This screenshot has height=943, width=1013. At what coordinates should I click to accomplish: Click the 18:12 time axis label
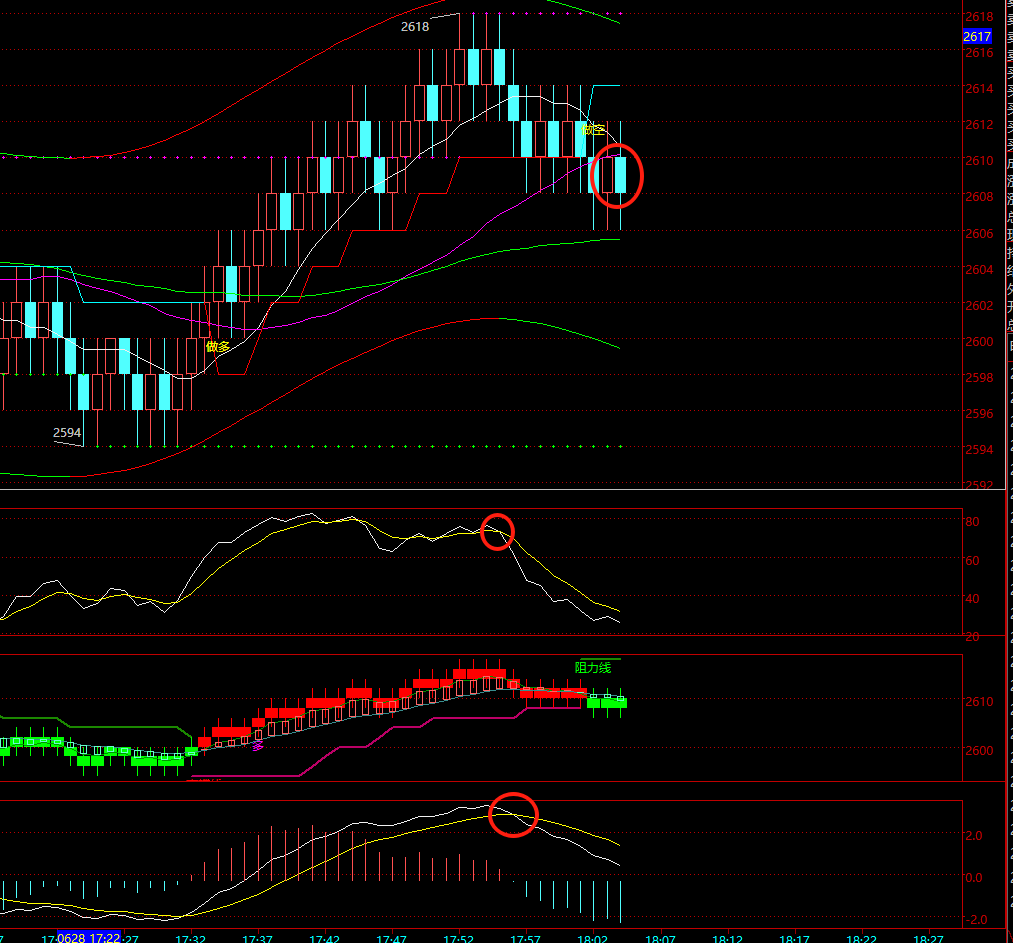pyautogui.click(x=727, y=938)
